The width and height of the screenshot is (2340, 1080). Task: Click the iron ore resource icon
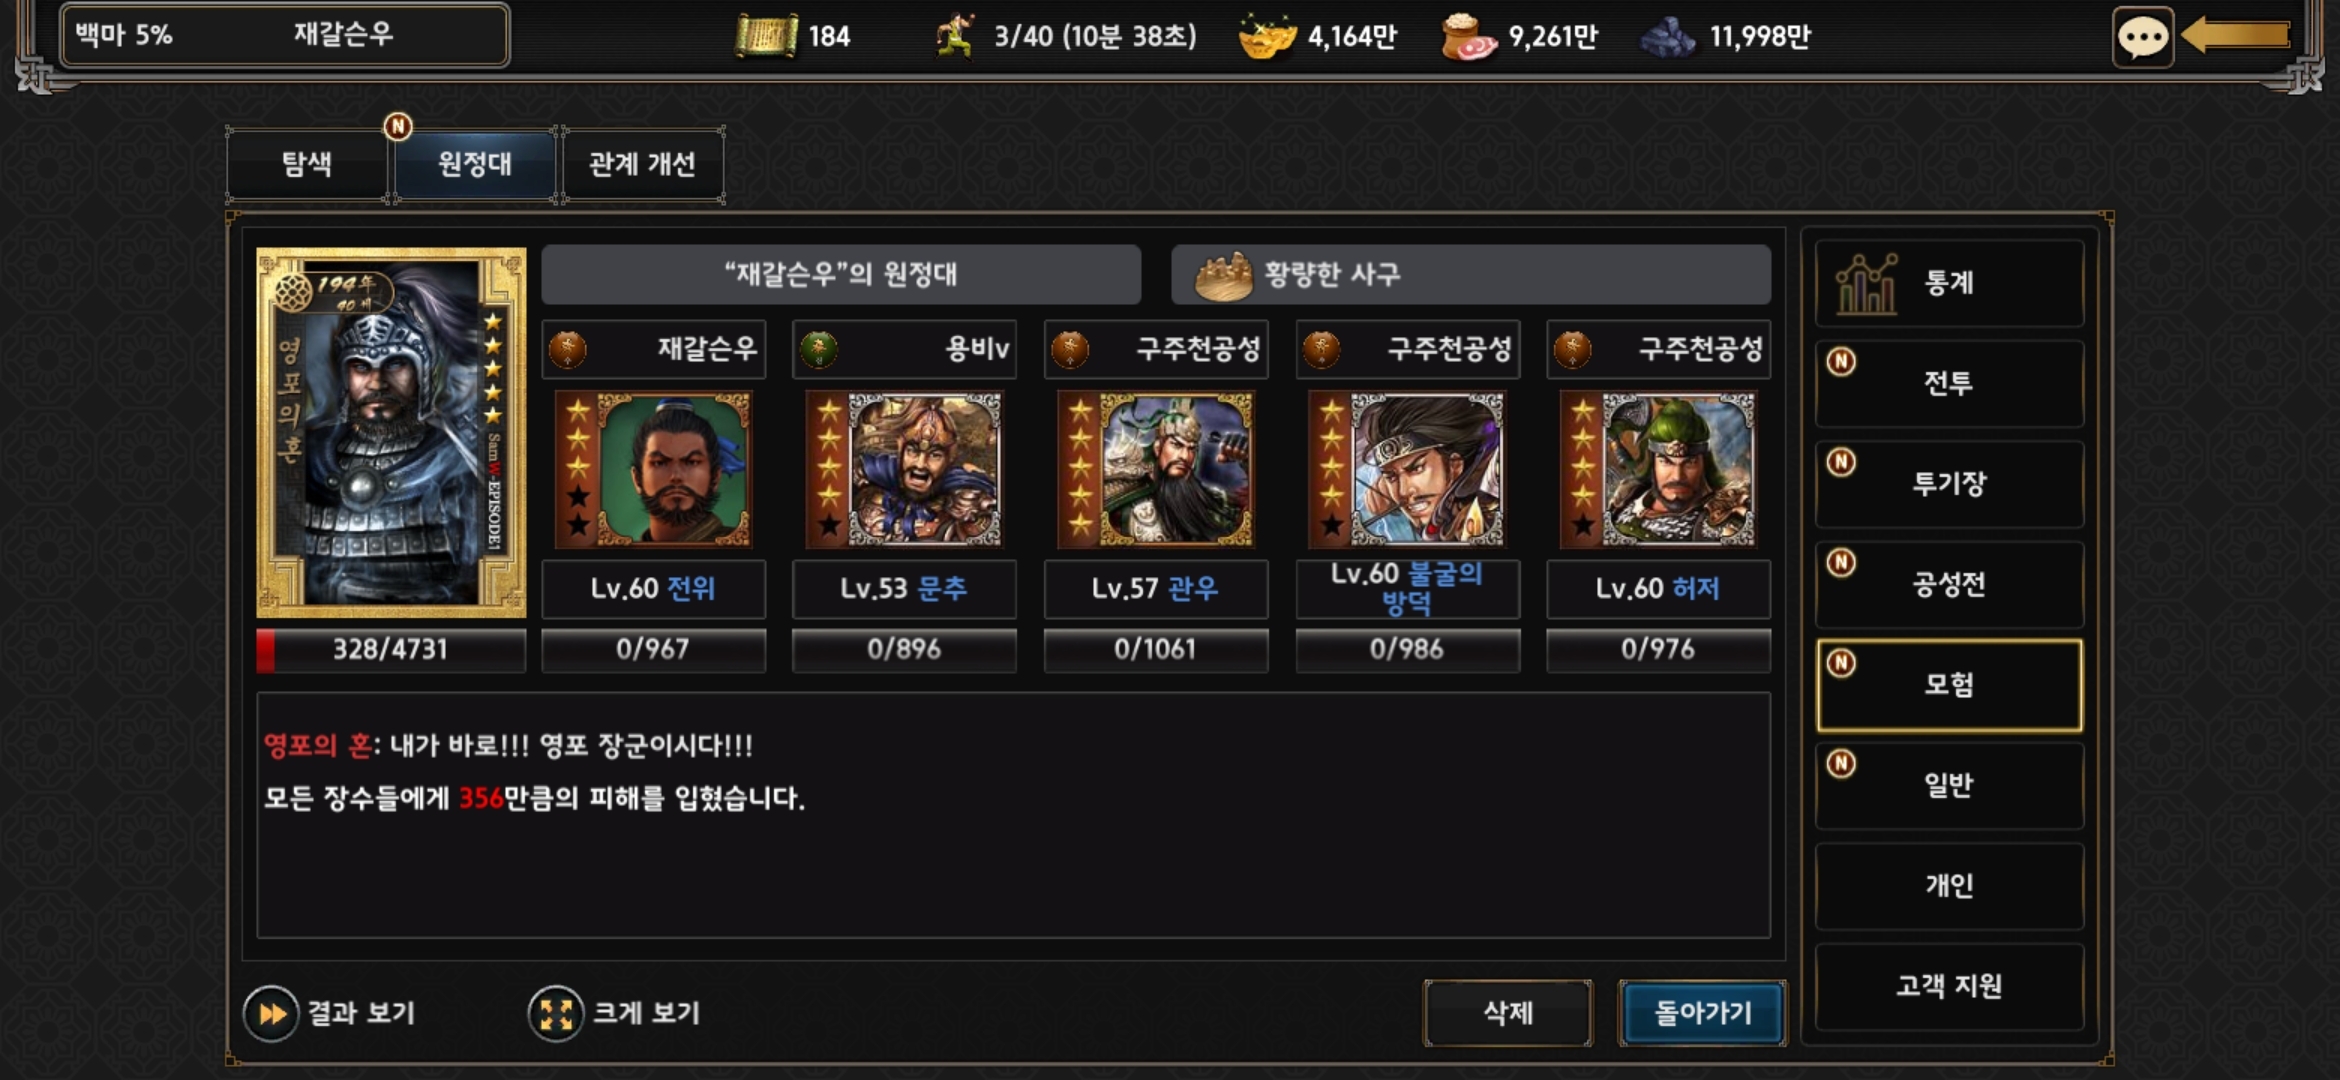point(1668,37)
